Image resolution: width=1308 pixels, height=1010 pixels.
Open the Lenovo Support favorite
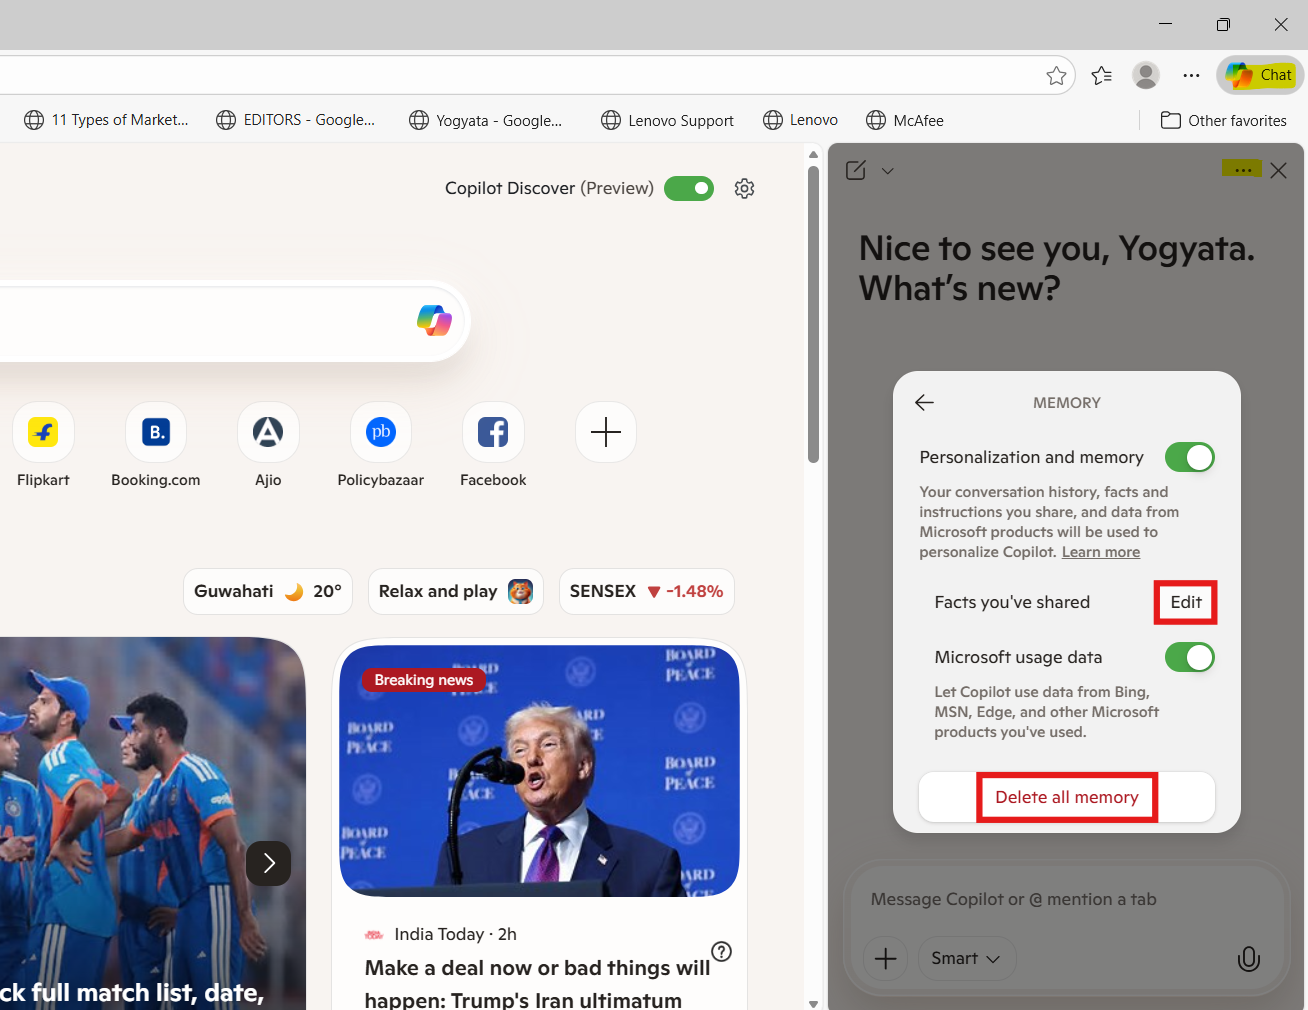tap(667, 120)
